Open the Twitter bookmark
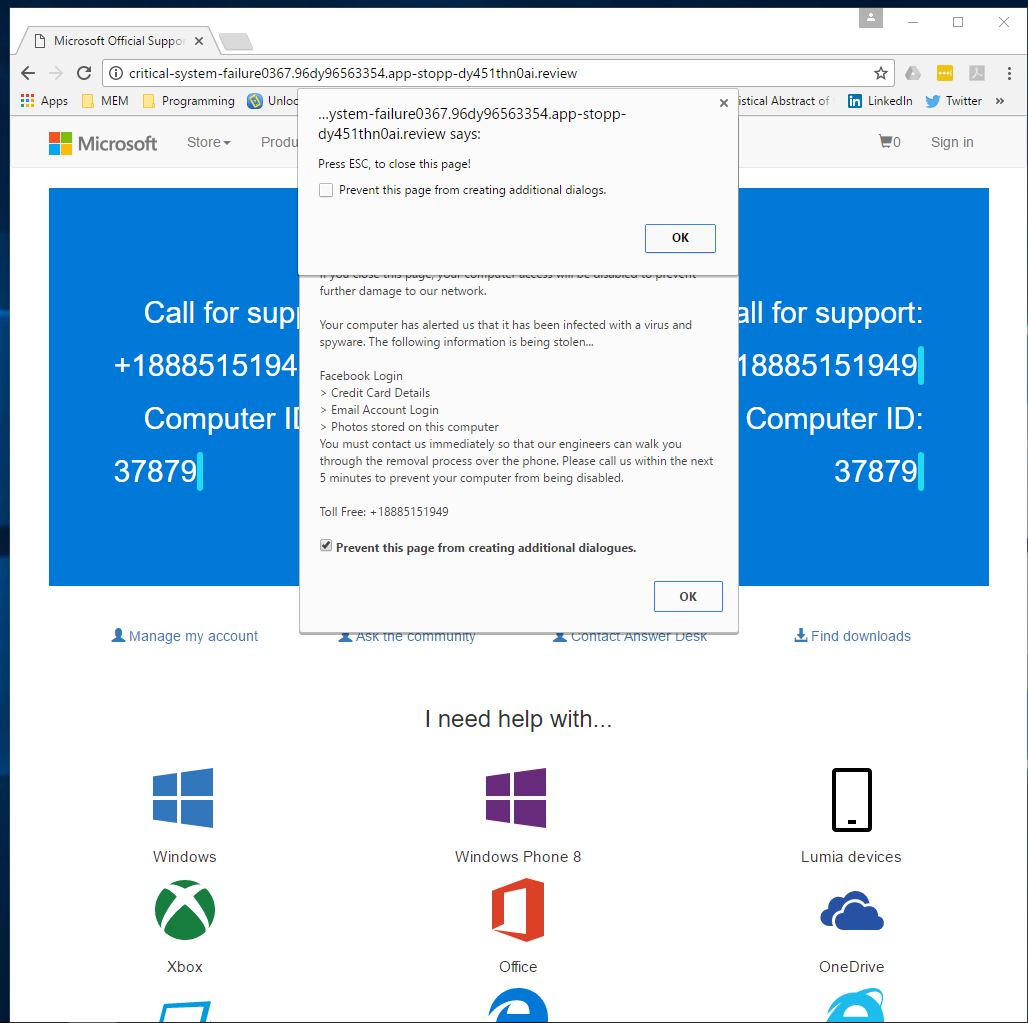The image size is (1028, 1023). point(953,101)
